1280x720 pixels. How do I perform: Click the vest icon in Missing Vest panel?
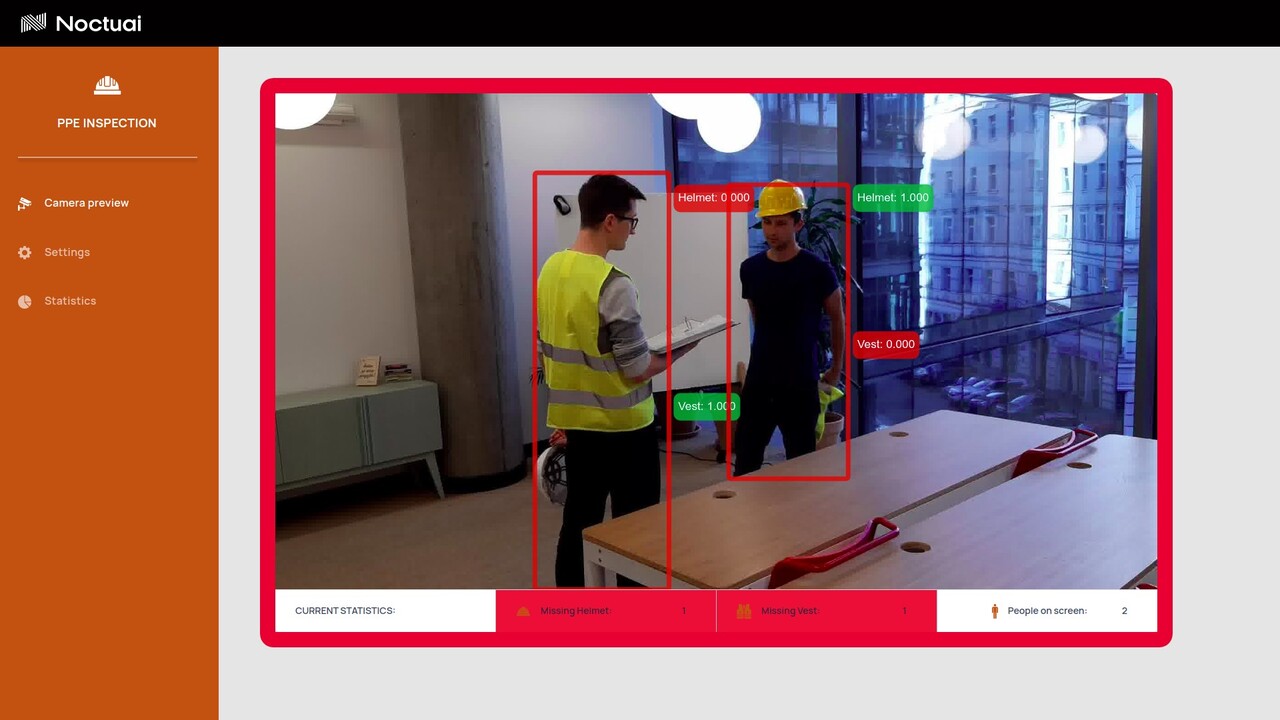point(743,611)
